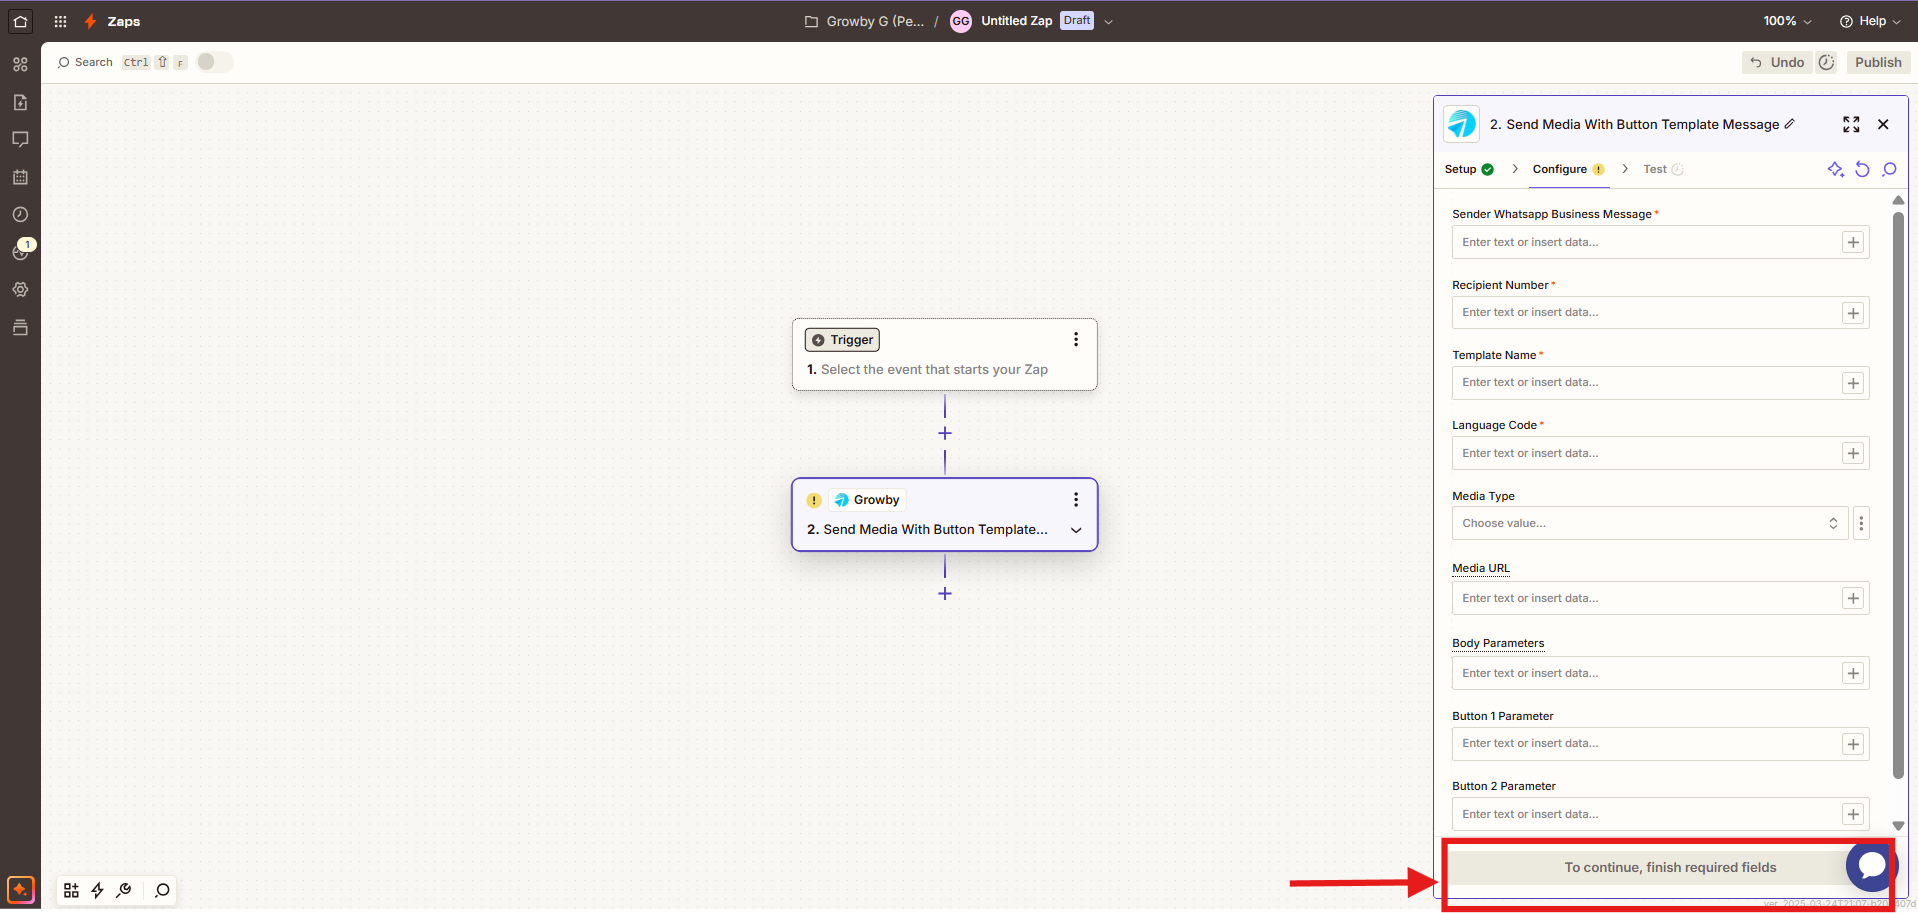Open the Media Type field options menu
The height and width of the screenshot is (913, 1918).
[1861, 523]
